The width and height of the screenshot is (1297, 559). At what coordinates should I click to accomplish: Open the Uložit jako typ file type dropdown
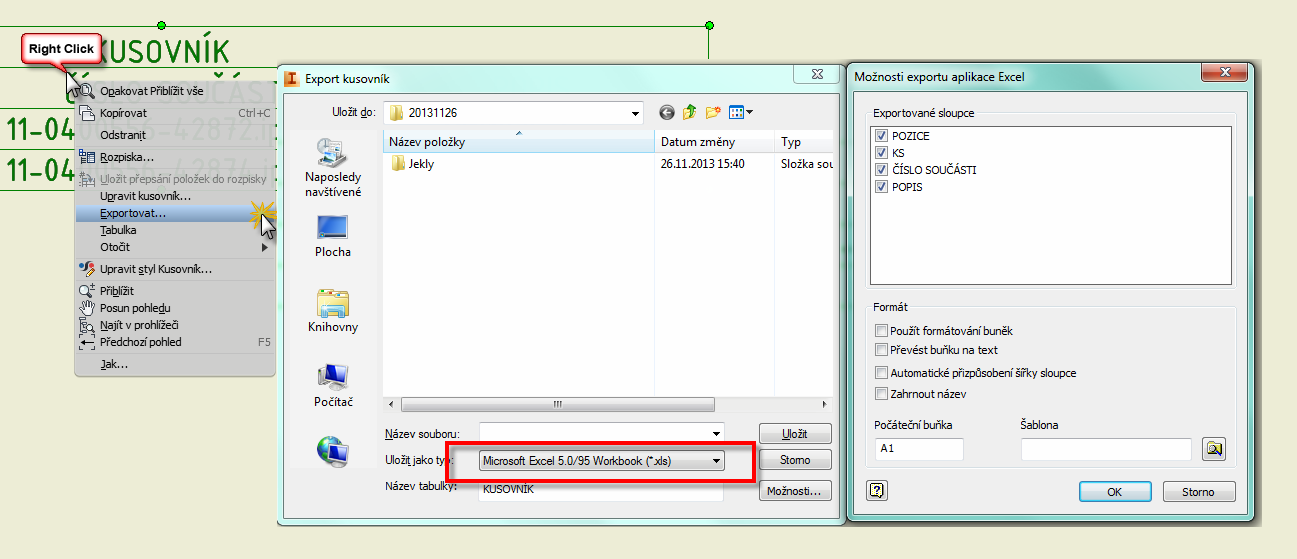[x=715, y=461]
